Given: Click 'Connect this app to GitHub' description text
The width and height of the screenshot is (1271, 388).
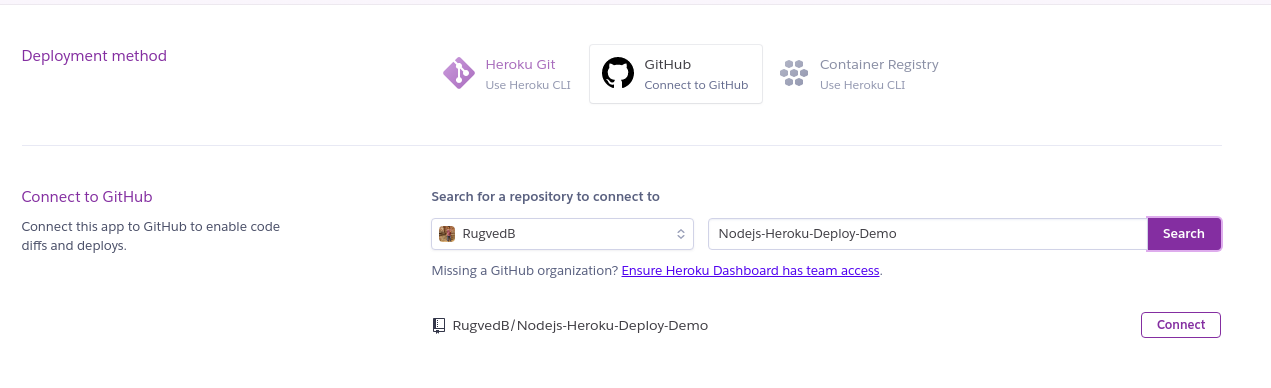Looking at the screenshot, I should (x=151, y=236).
